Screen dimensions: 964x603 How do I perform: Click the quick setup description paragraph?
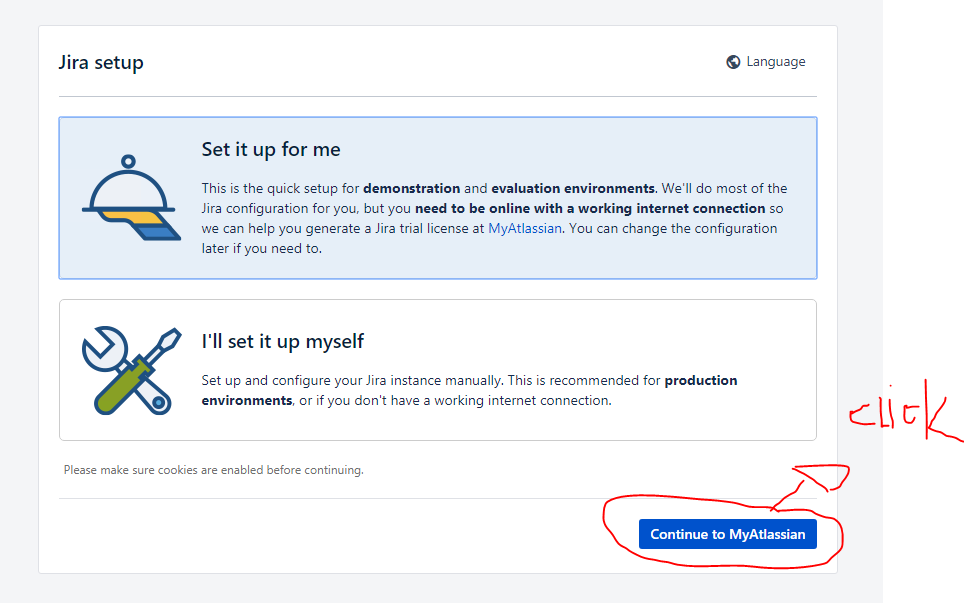(495, 218)
